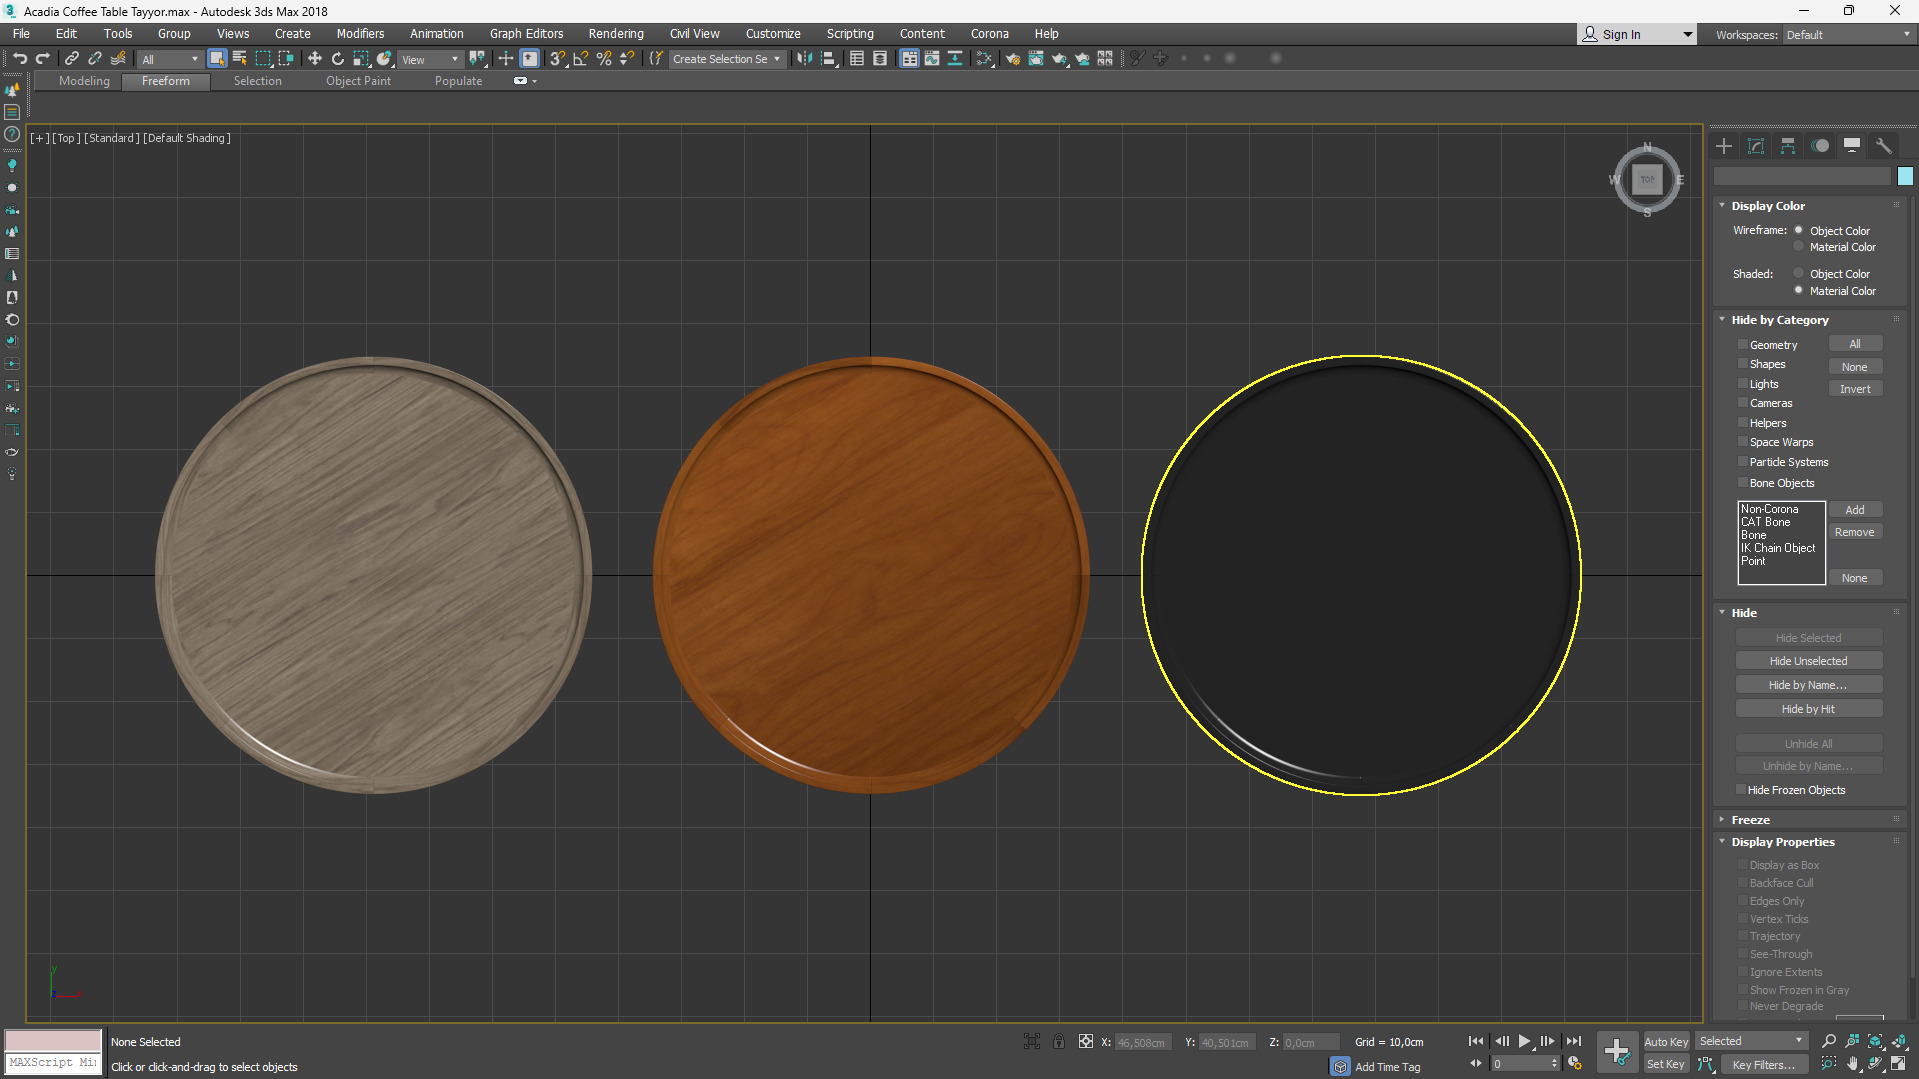Image resolution: width=1919 pixels, height=1079 pixels.
Task: Switch to the Utilities wrench panel tab
Action: (x=1884, y=146)
